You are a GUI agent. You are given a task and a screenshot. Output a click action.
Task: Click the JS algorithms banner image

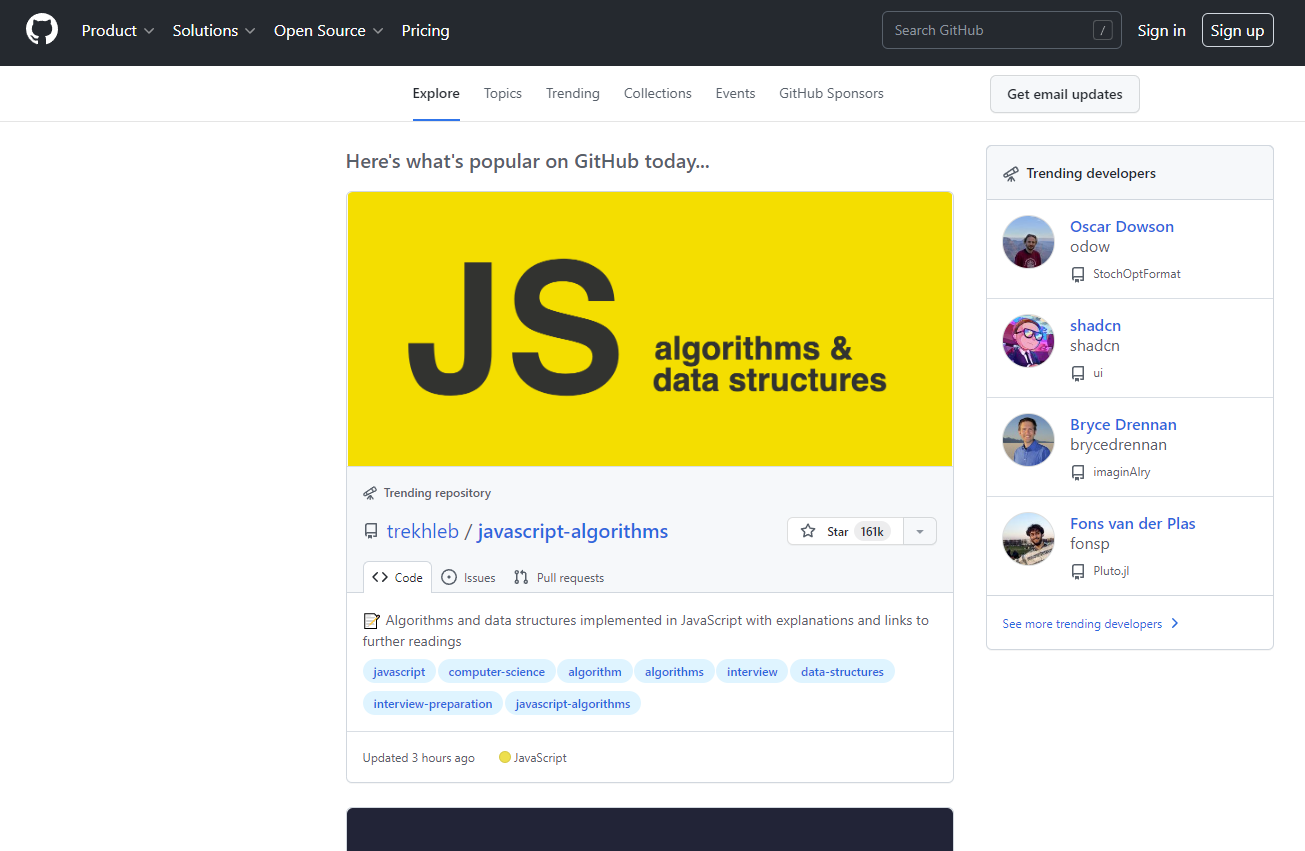[650, 329]
